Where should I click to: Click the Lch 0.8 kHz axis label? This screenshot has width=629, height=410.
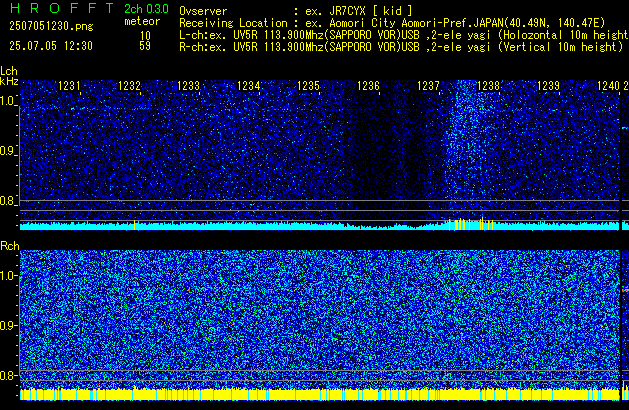(8, 201)
